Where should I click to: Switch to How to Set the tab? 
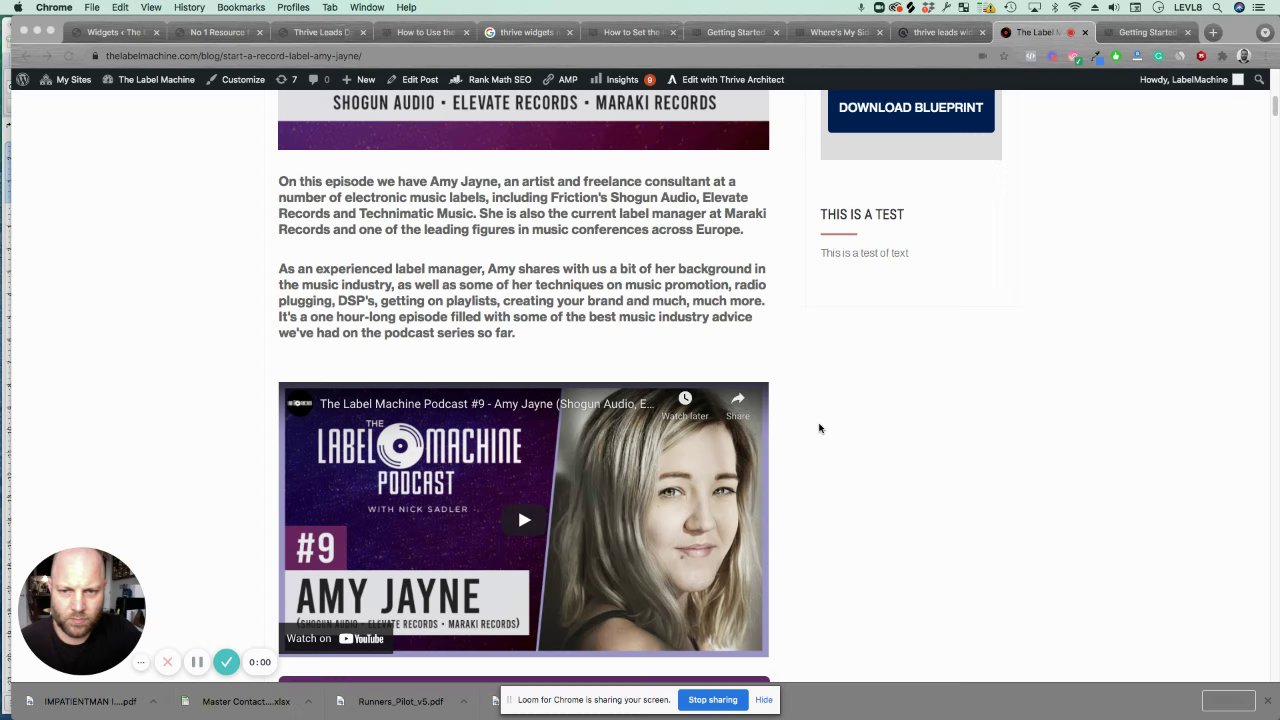tap(630, 32)
